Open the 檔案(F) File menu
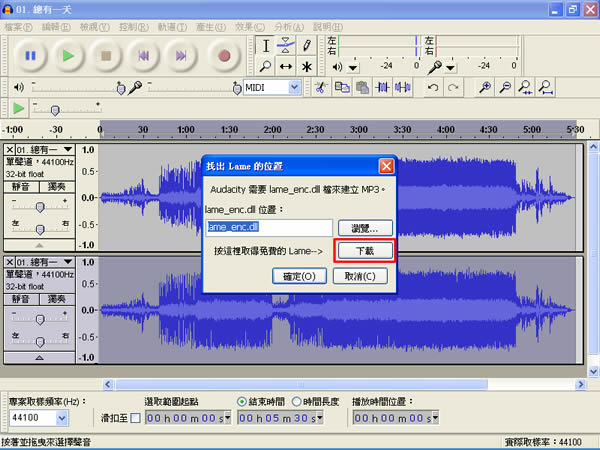Viewport: 600px width, 450px height. pyautogui.click(x=18, y=27)
